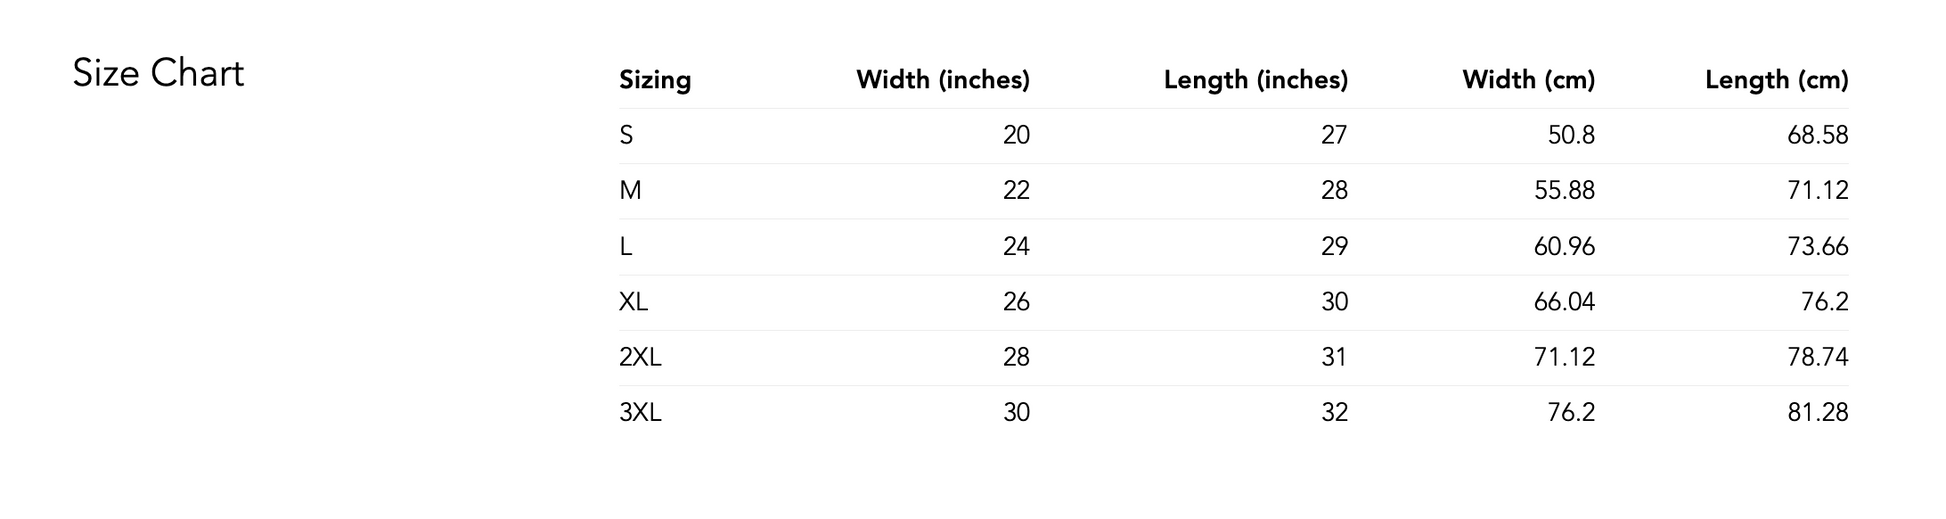Viewport: 1946px width, 519px height.
Task: Click the 78.74 length value for 2XL
Action: [1818, 357]
